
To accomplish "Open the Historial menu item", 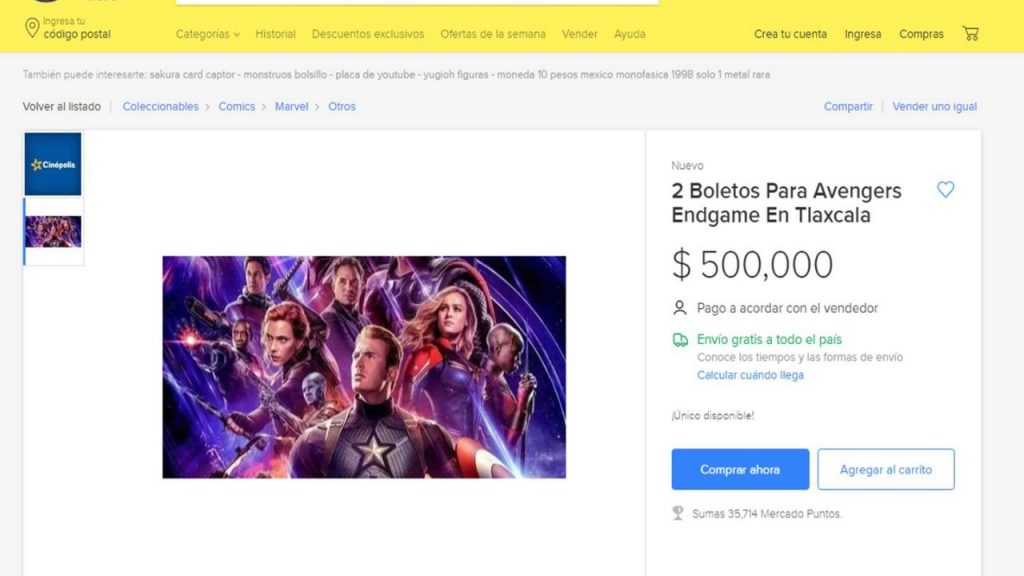I will point(275,34).
